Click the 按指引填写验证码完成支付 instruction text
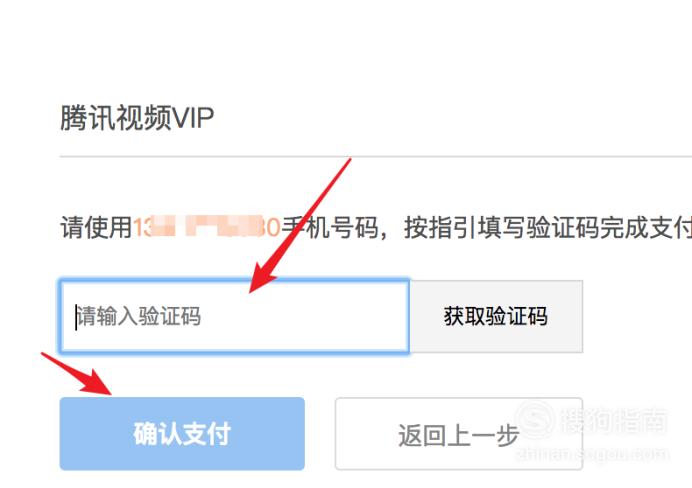The height and width of the screenshot is (488, 692). 548,228
